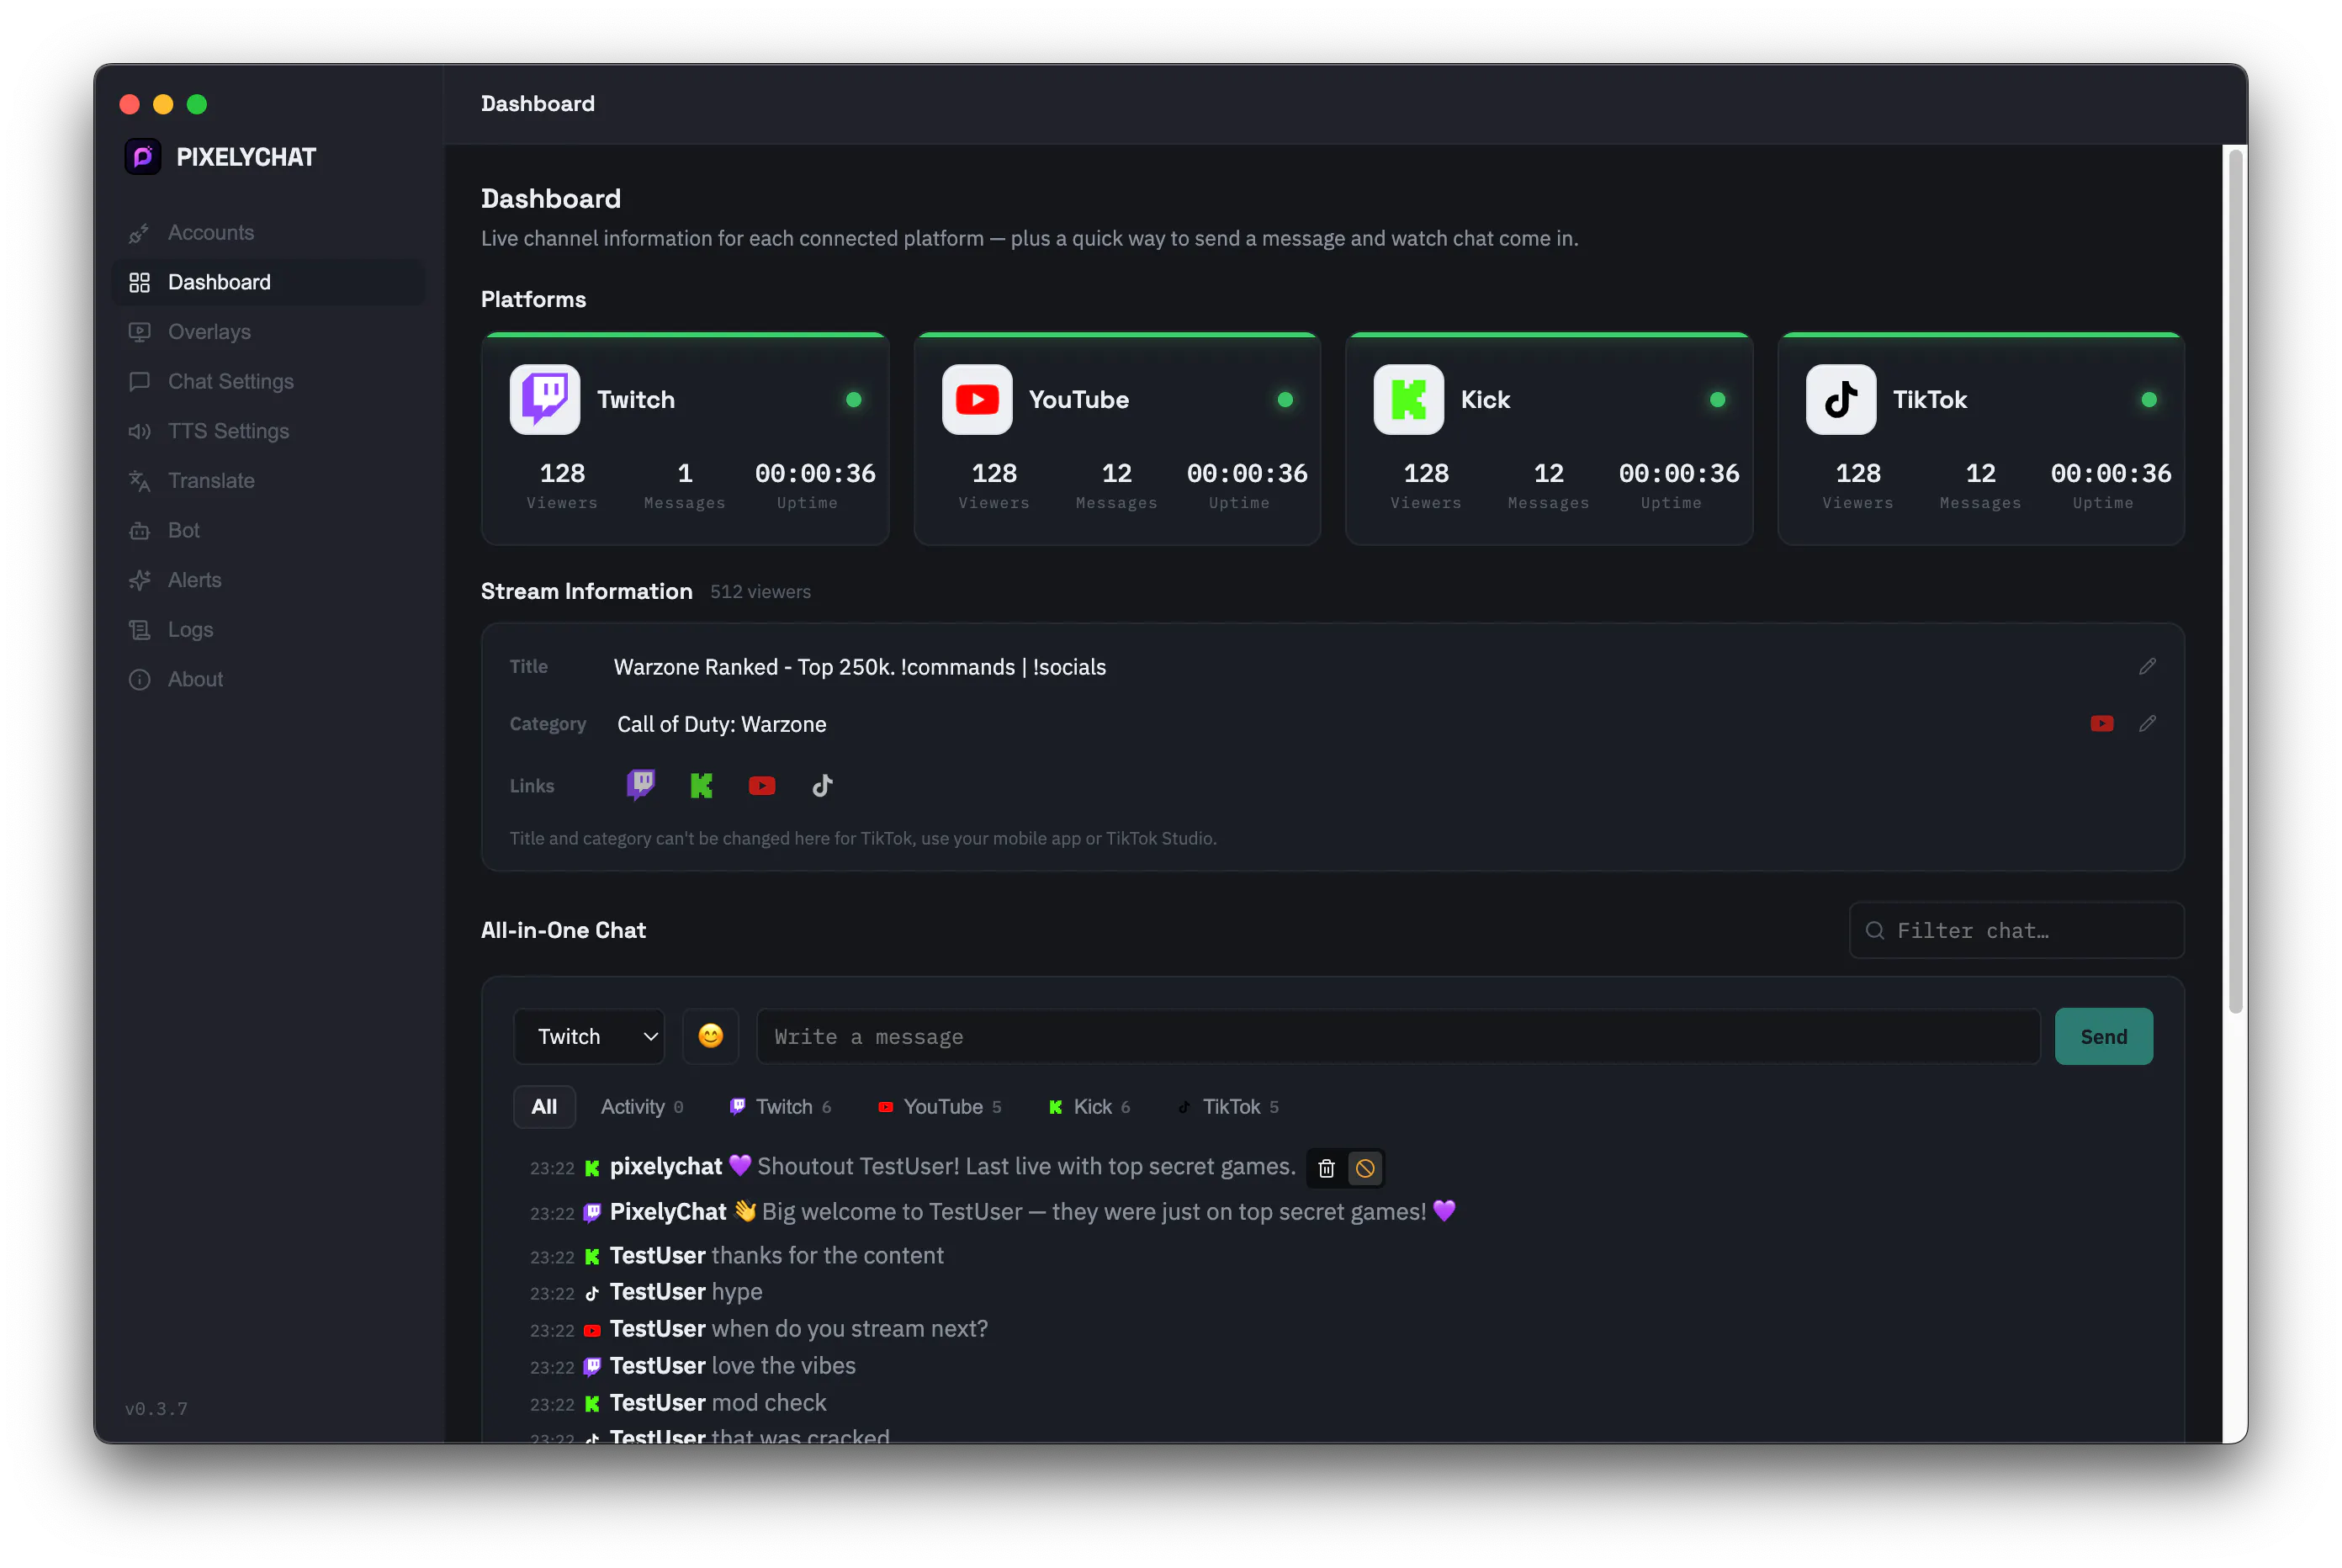Ban user from pixelychat Shoutout message
This screenshot has height=1568, width=2342.
click(x=1365, y=1168)
